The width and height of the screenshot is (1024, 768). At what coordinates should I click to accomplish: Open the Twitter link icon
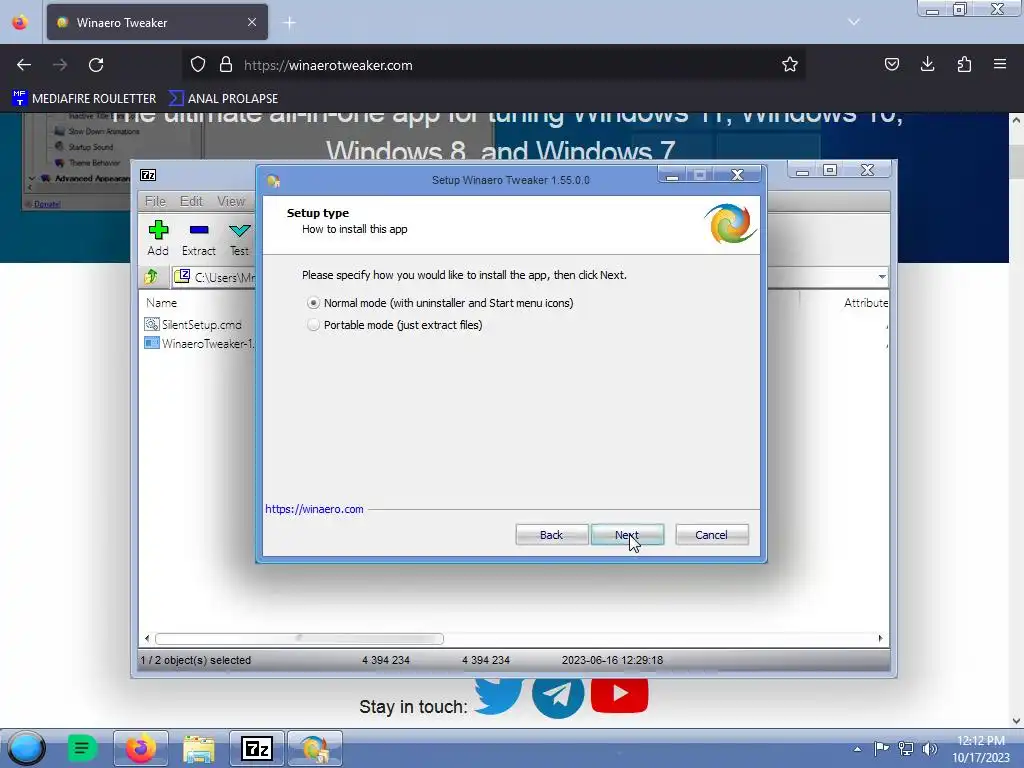[x=498, y=695]
